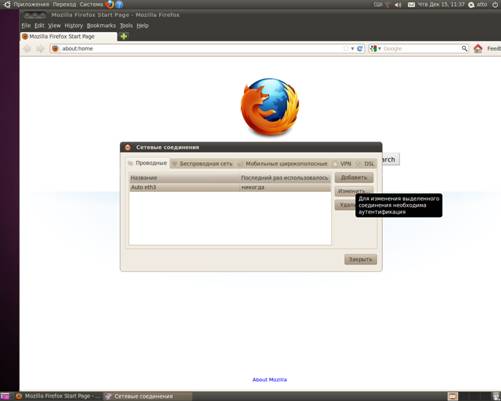Click the Изменить button
The image size is (501, 401).
pos(351,191)
